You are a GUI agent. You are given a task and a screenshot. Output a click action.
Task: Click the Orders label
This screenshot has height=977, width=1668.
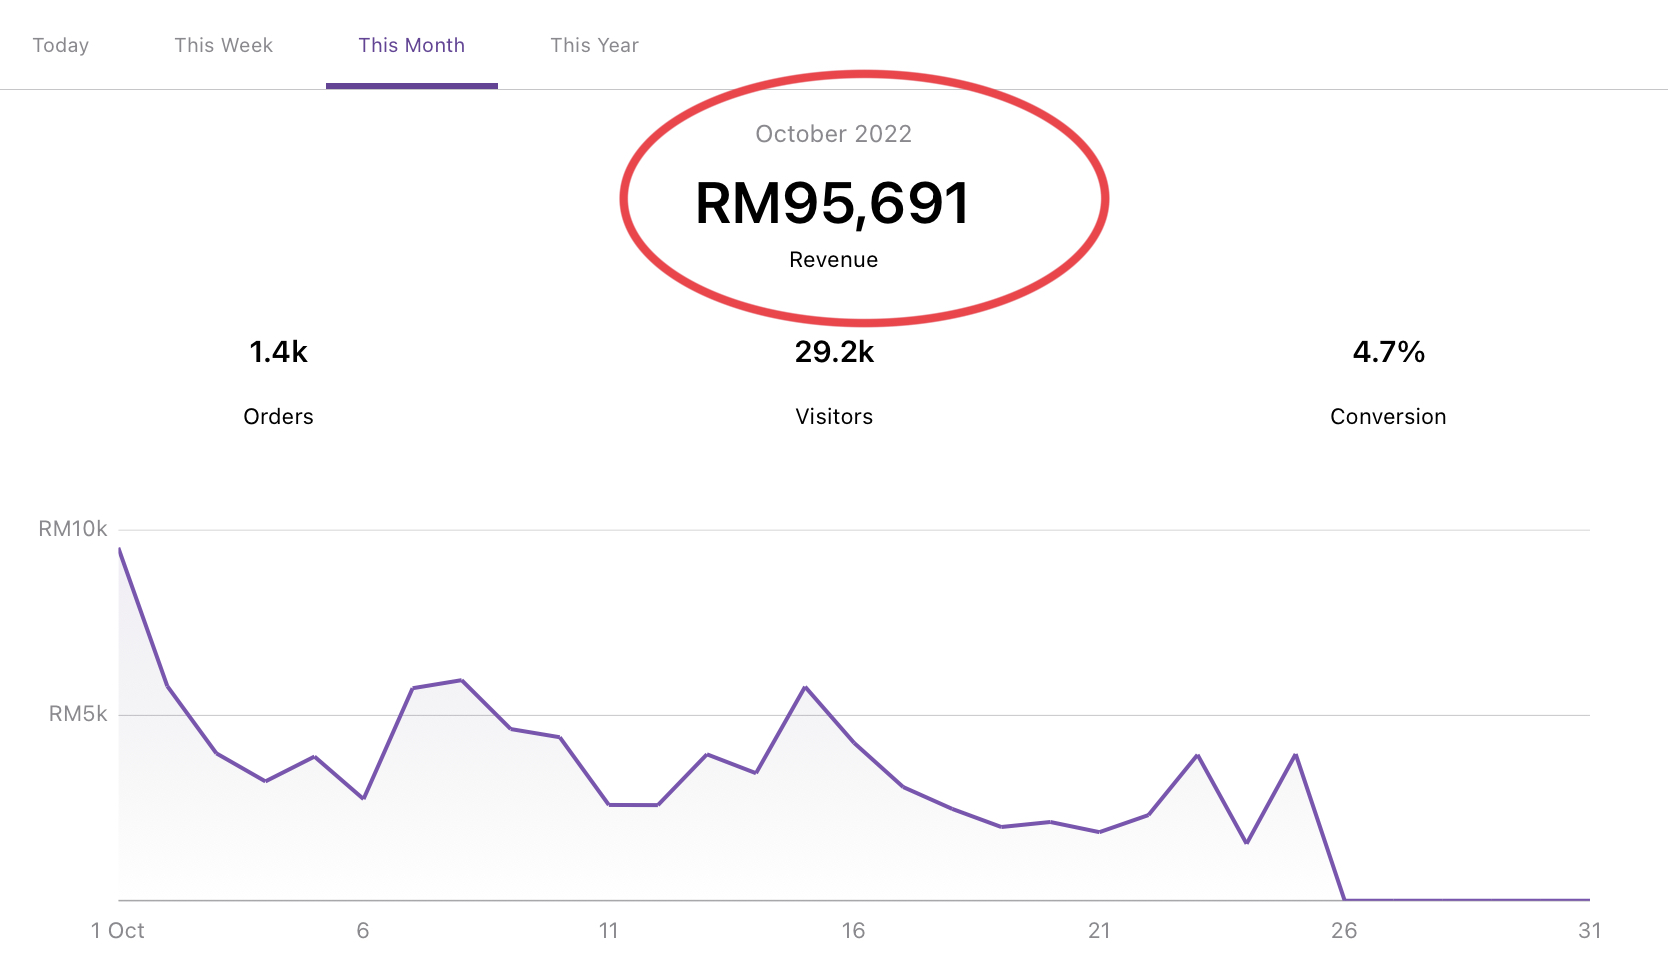point(278,417)
